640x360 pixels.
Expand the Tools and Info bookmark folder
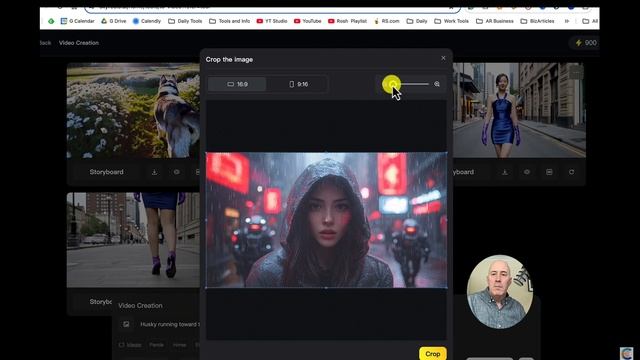pyautogui.click(x=229, y=21)
